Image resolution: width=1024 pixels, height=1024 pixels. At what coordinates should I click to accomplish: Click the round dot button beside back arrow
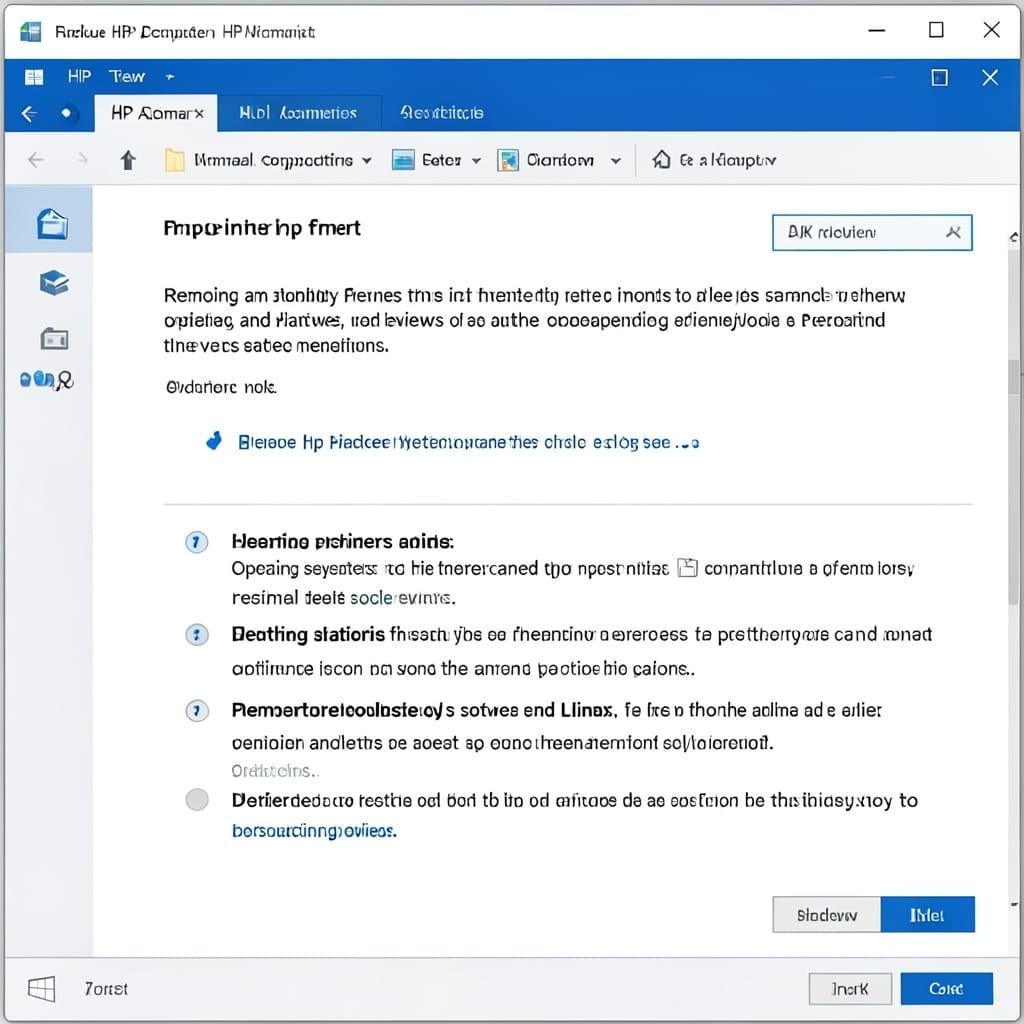(x=66, y=113)
